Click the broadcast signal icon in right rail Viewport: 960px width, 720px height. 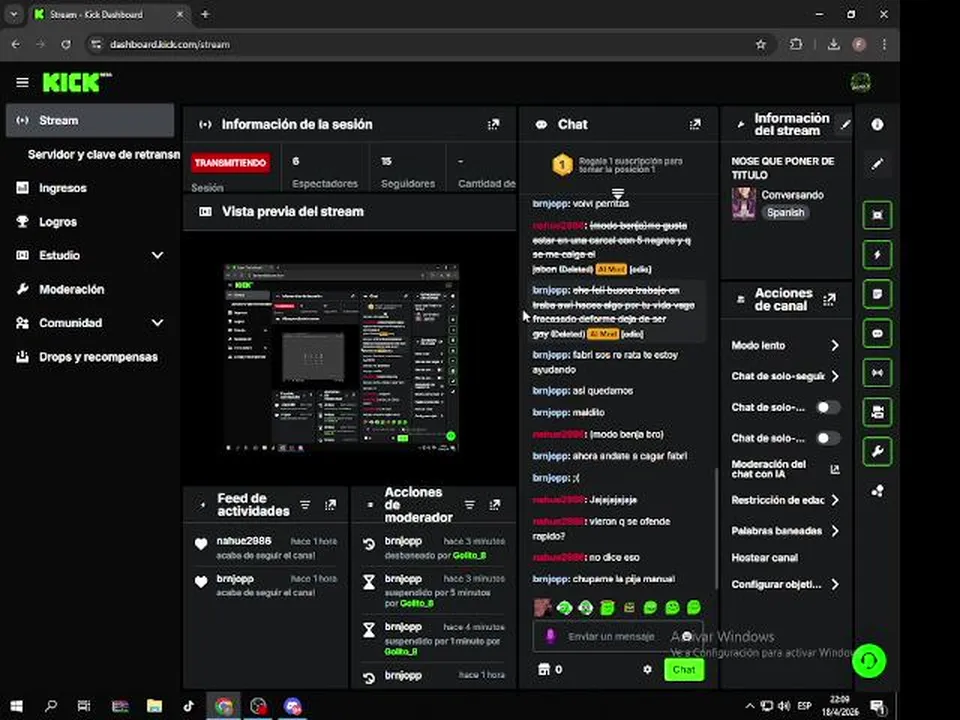pyautogui.click(x=877, y=373)
